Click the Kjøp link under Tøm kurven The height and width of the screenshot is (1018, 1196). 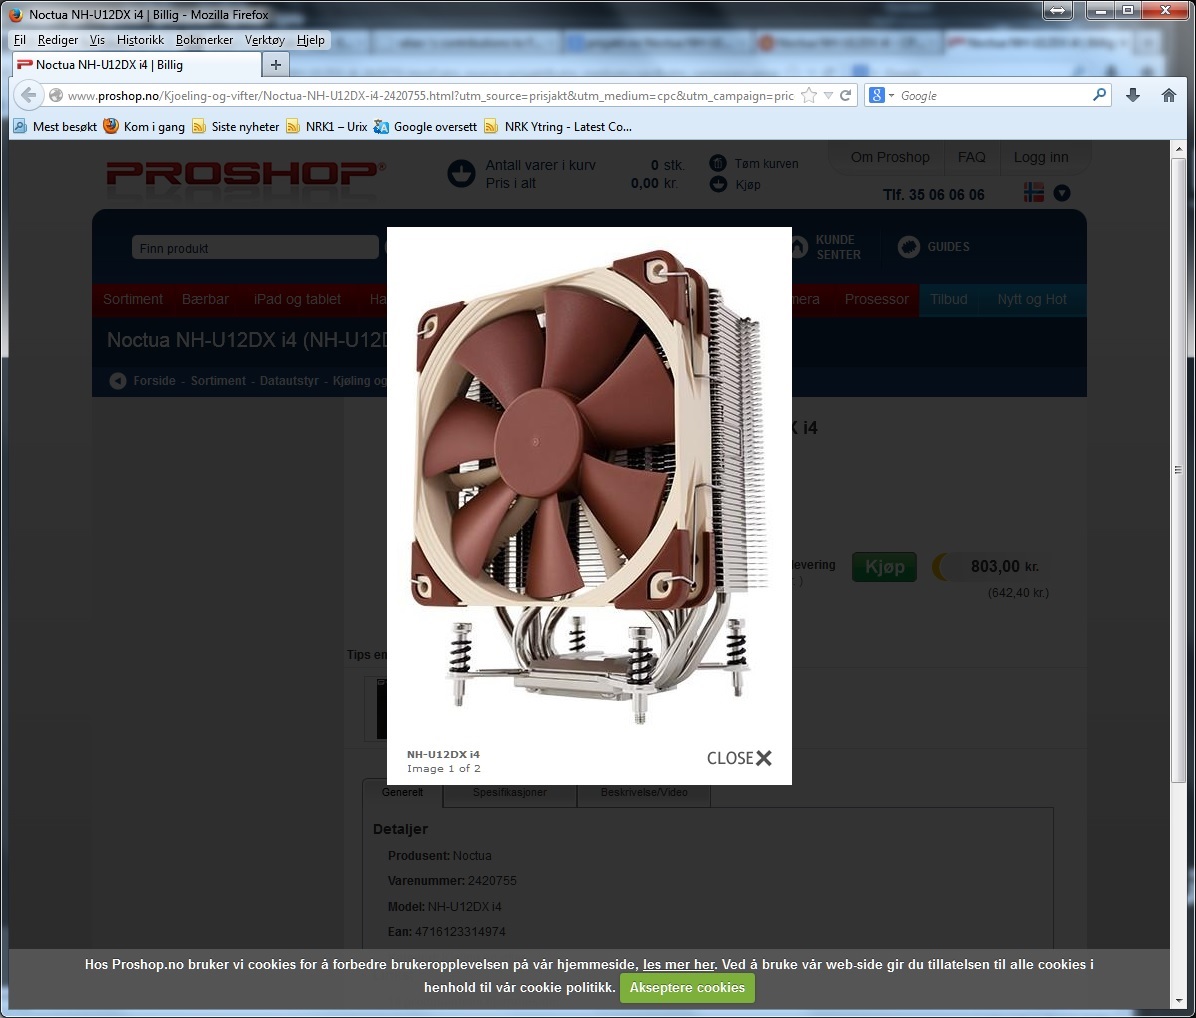click(748, 185)
